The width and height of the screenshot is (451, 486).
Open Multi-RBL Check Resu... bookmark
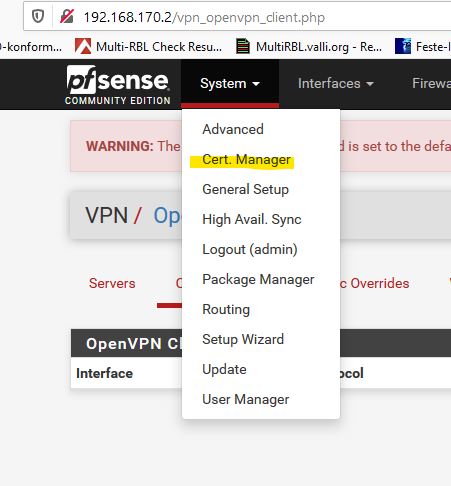(x=148, y=47)
